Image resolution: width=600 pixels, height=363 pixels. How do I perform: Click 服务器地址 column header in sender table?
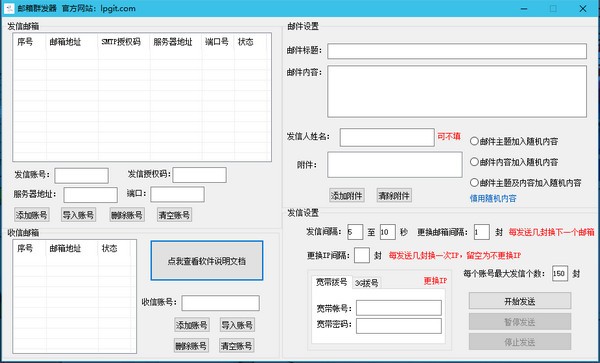click(176, 42)
